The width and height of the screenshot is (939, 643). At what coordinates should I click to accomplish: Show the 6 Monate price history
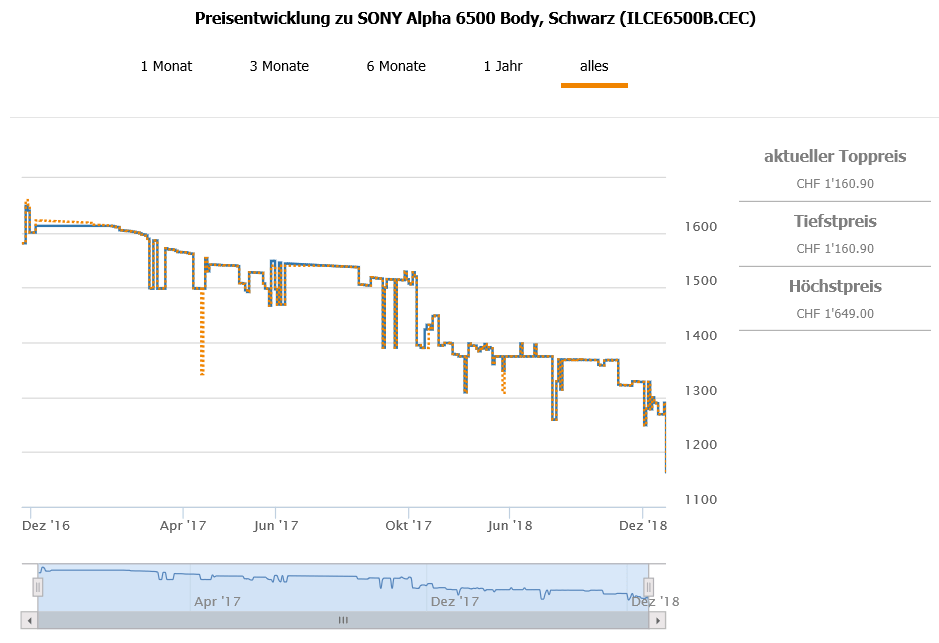tap(396, 66)
